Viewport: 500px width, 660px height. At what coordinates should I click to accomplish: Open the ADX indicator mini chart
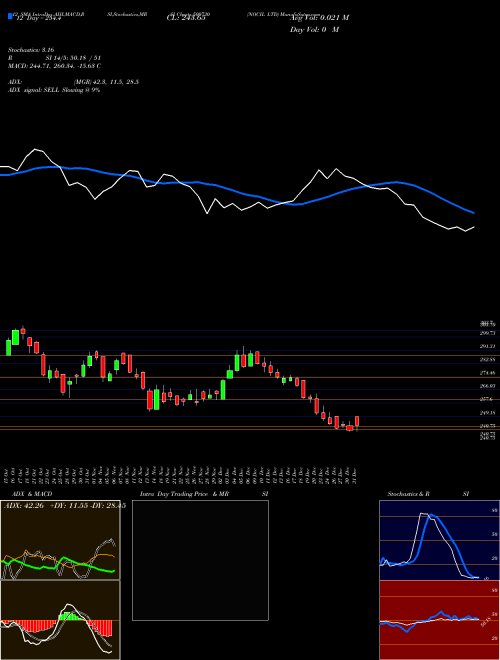click(60, 540)
